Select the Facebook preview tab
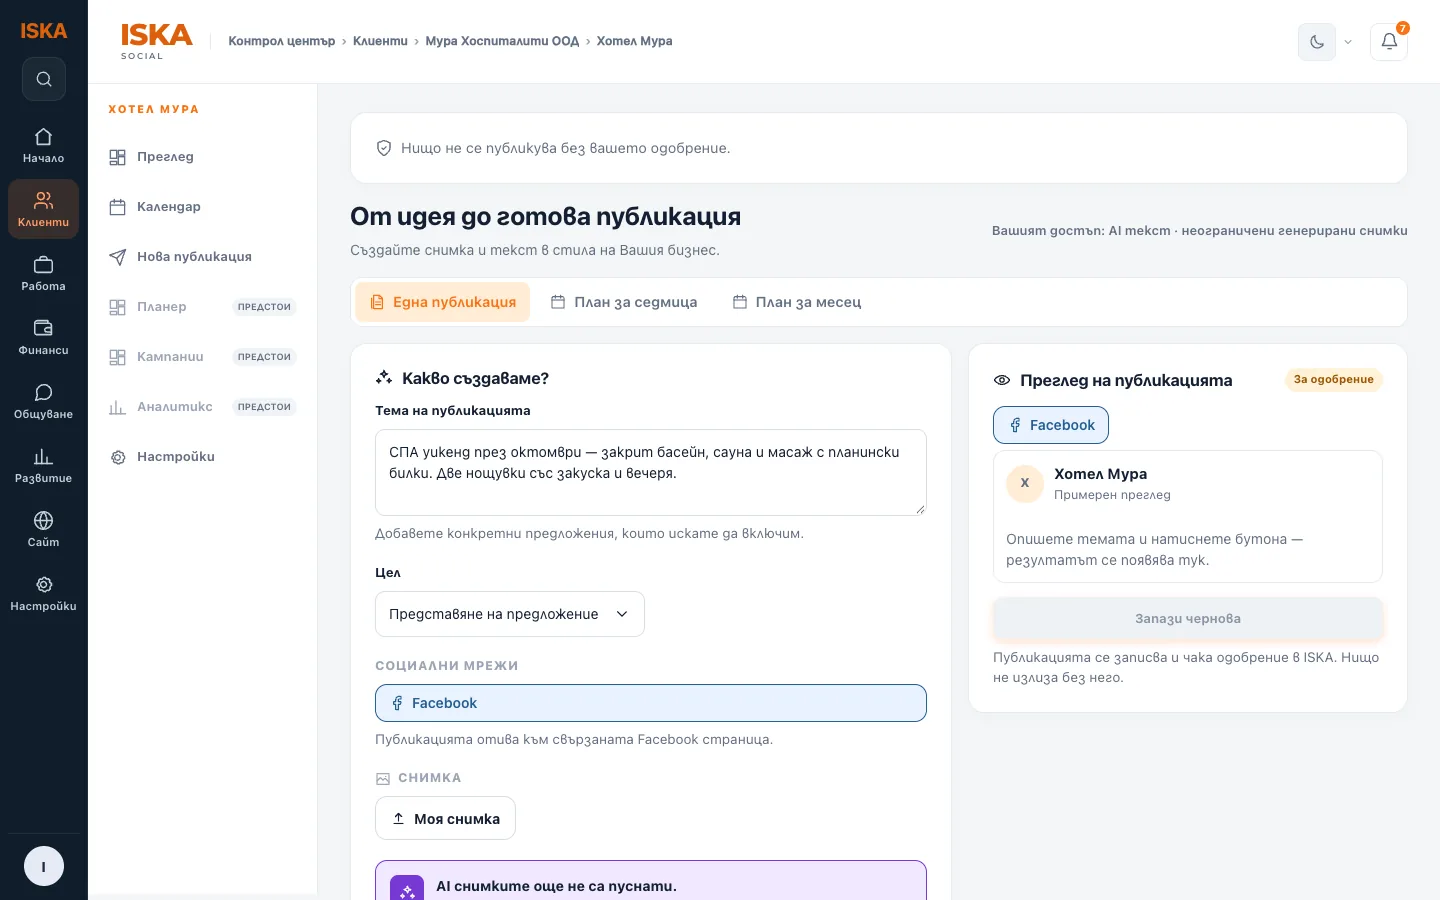The height and width of the screenshot is (900, 1440). pos(1051,425)
